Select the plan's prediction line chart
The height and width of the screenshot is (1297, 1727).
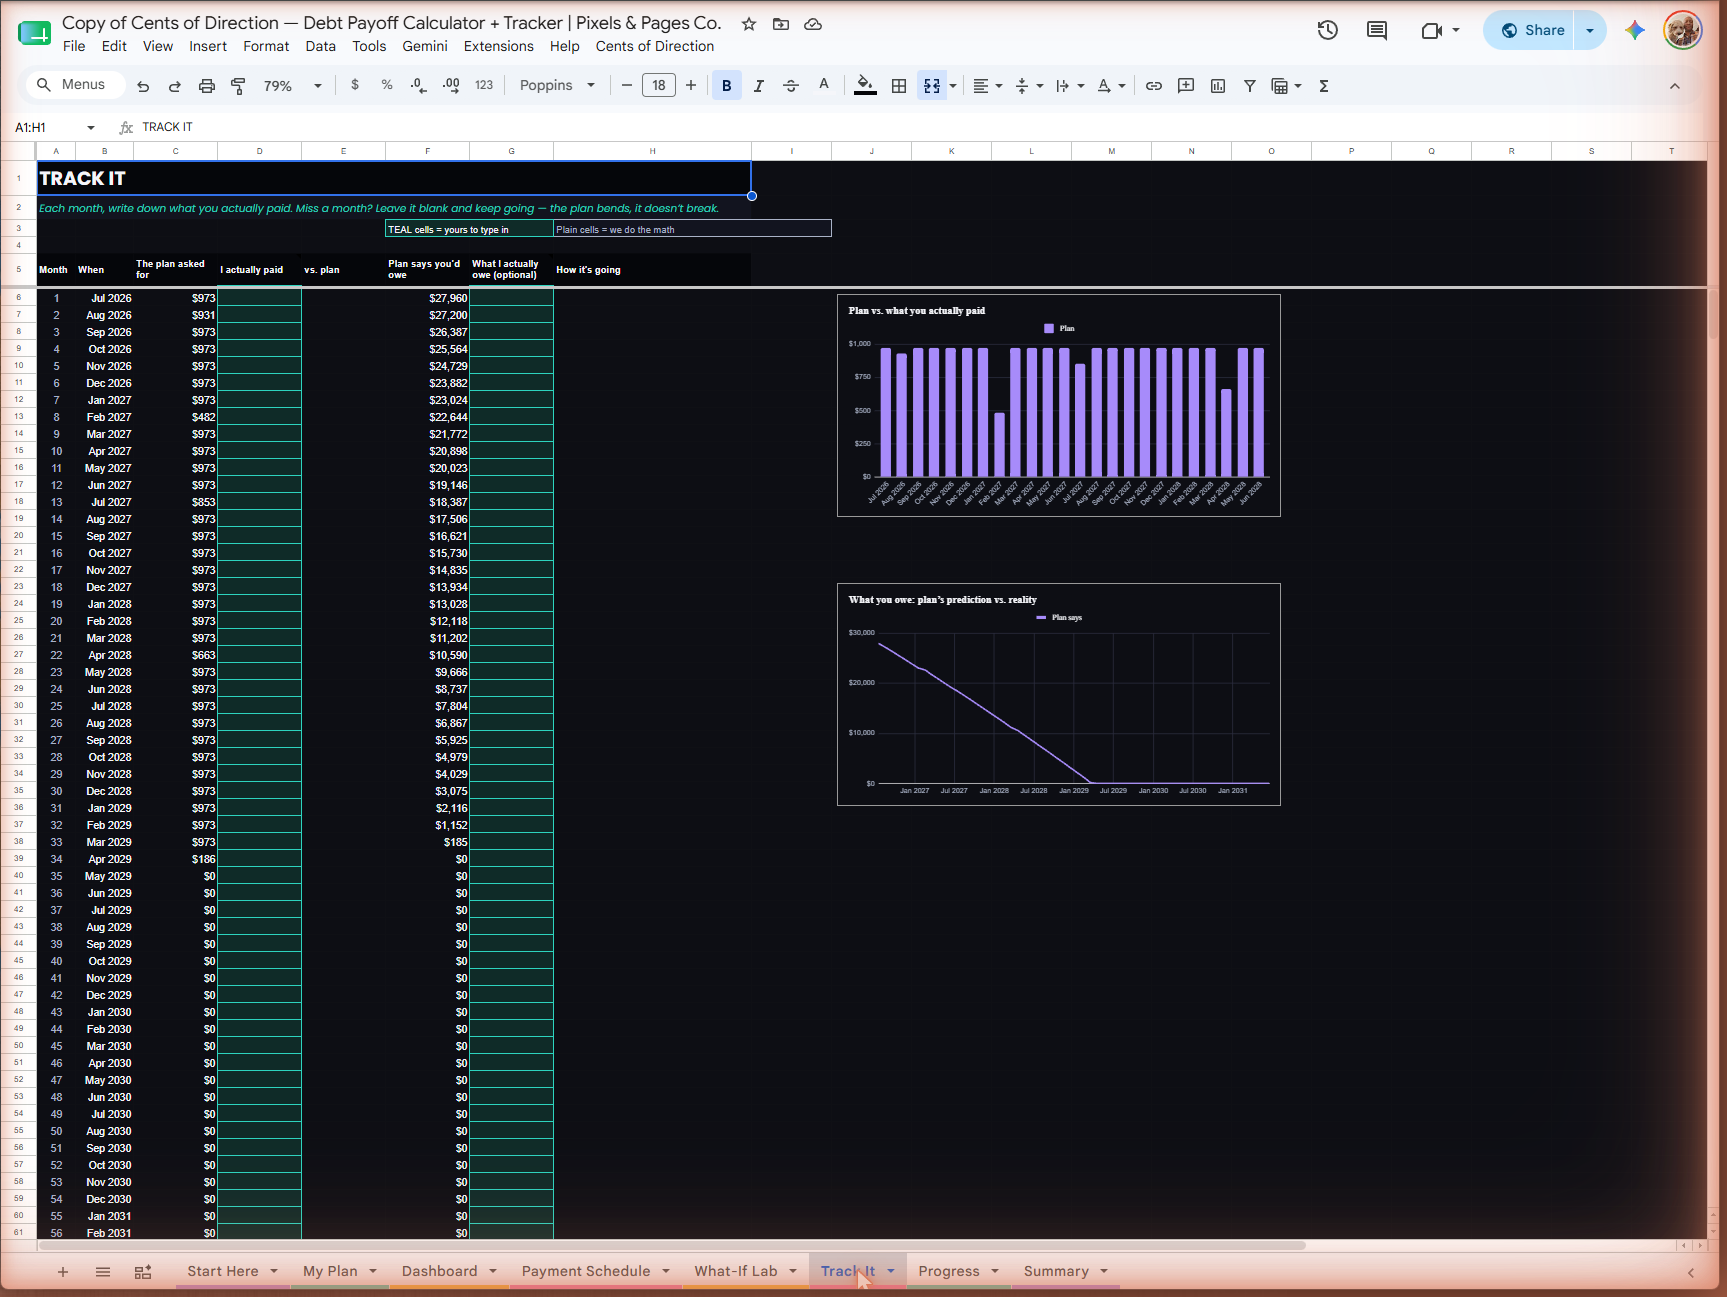pyautogui.click(x=1059, y=694)
